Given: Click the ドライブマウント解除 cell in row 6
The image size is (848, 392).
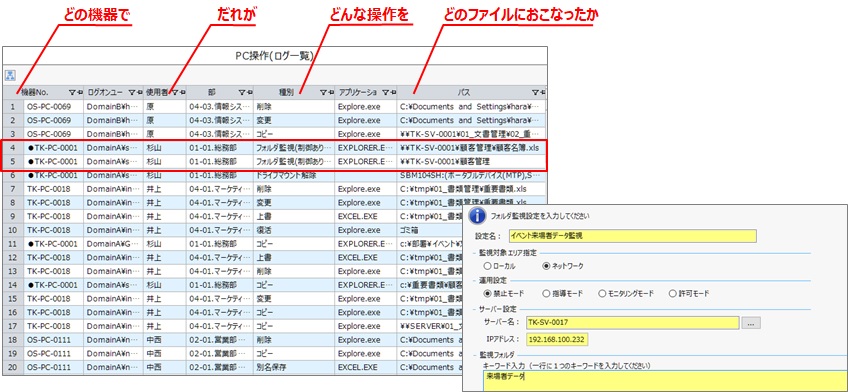Looking at the screenshot, I should [x=294, y=175].
